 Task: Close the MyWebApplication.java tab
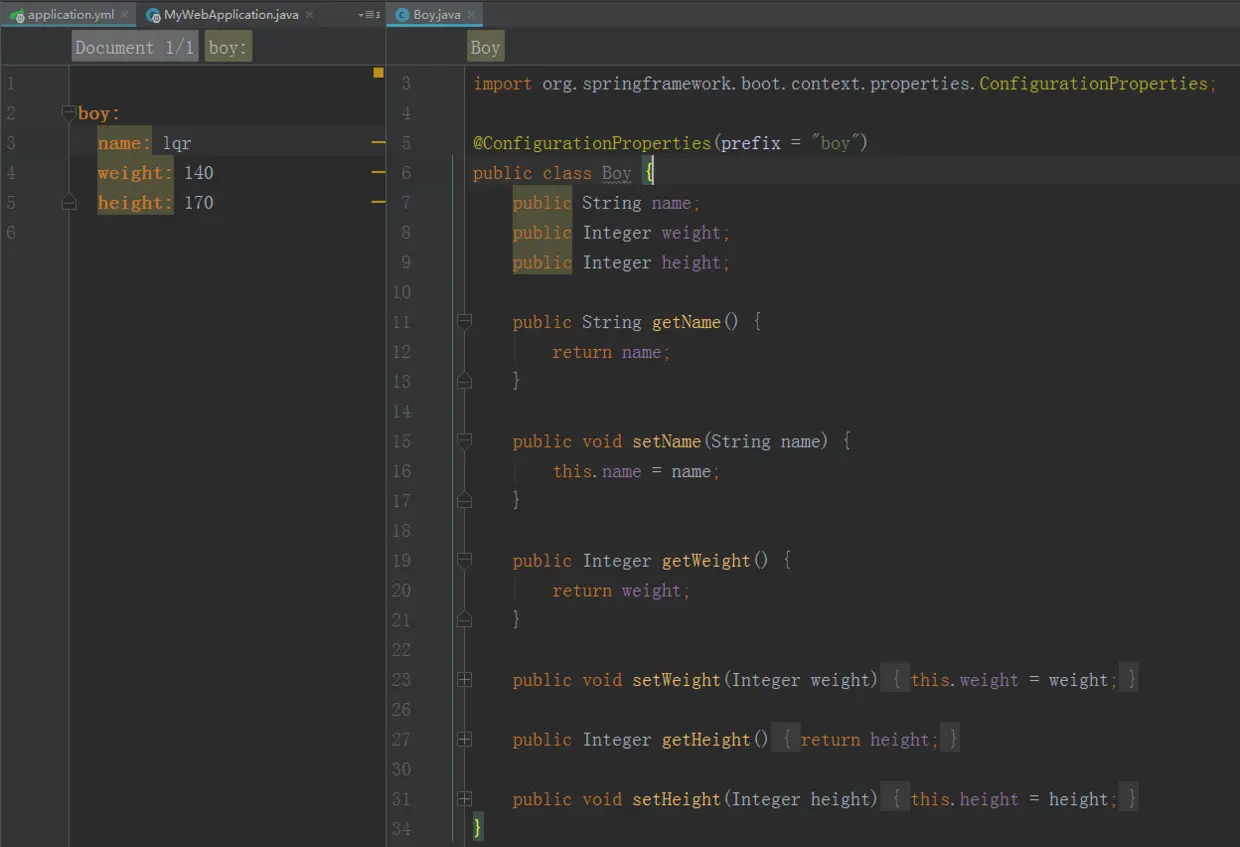pos(310,15)
